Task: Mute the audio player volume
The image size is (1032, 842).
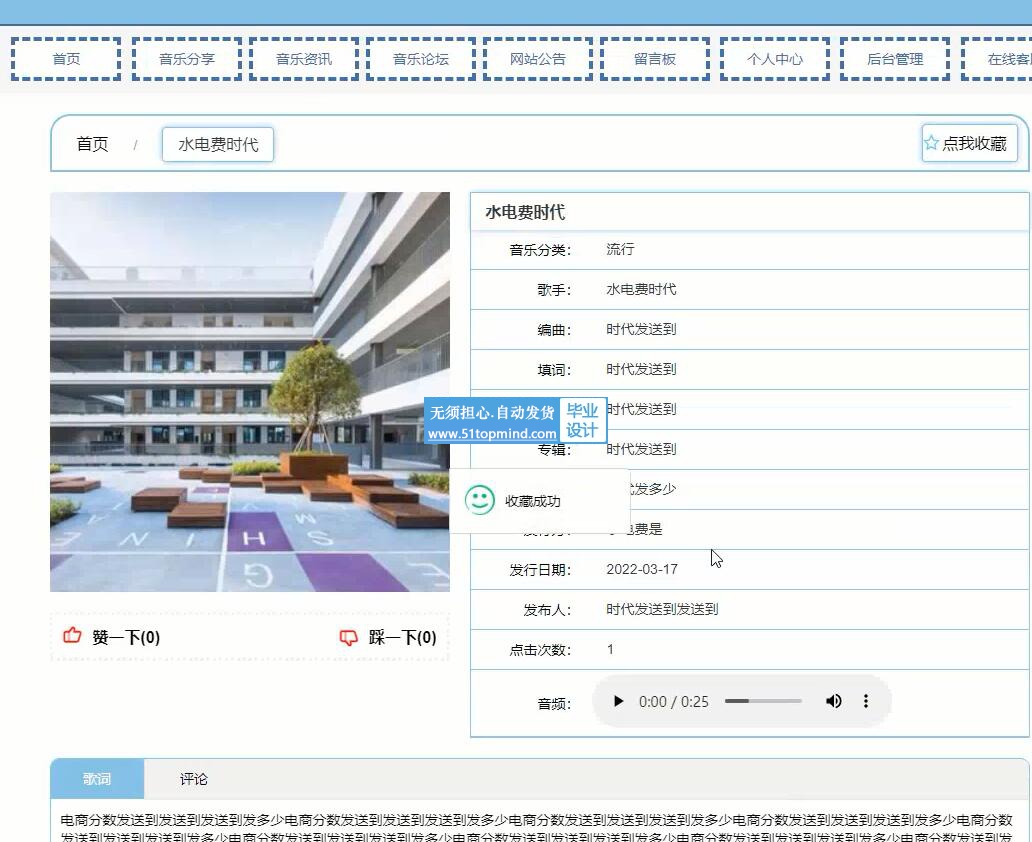Action: click(833, 701)
